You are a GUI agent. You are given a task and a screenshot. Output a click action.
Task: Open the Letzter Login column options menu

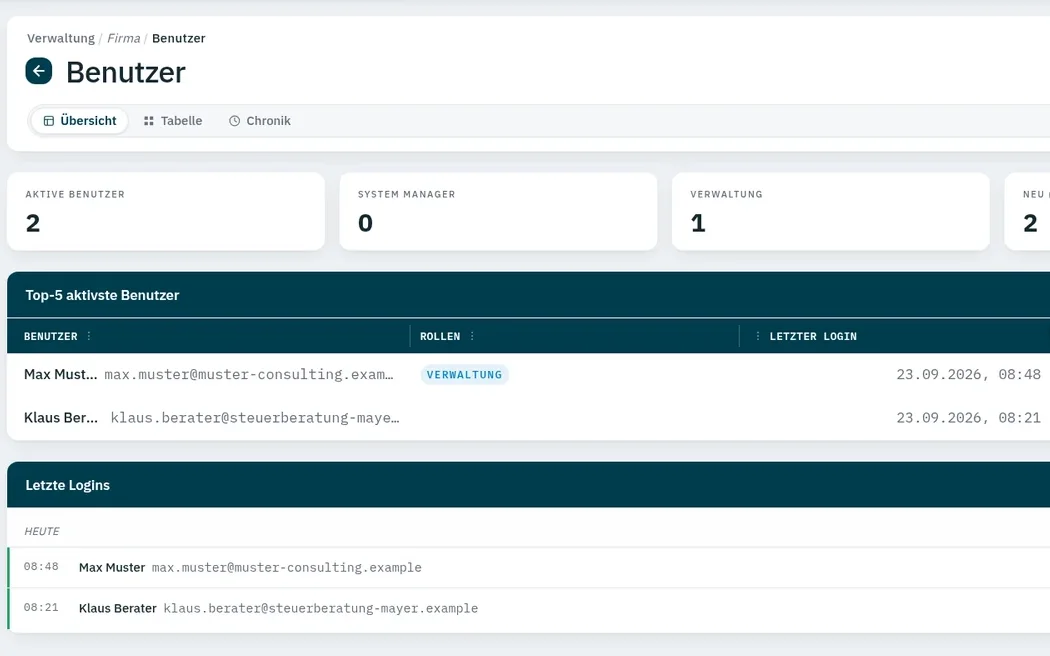pyautogui.click(x=757, y=336)
